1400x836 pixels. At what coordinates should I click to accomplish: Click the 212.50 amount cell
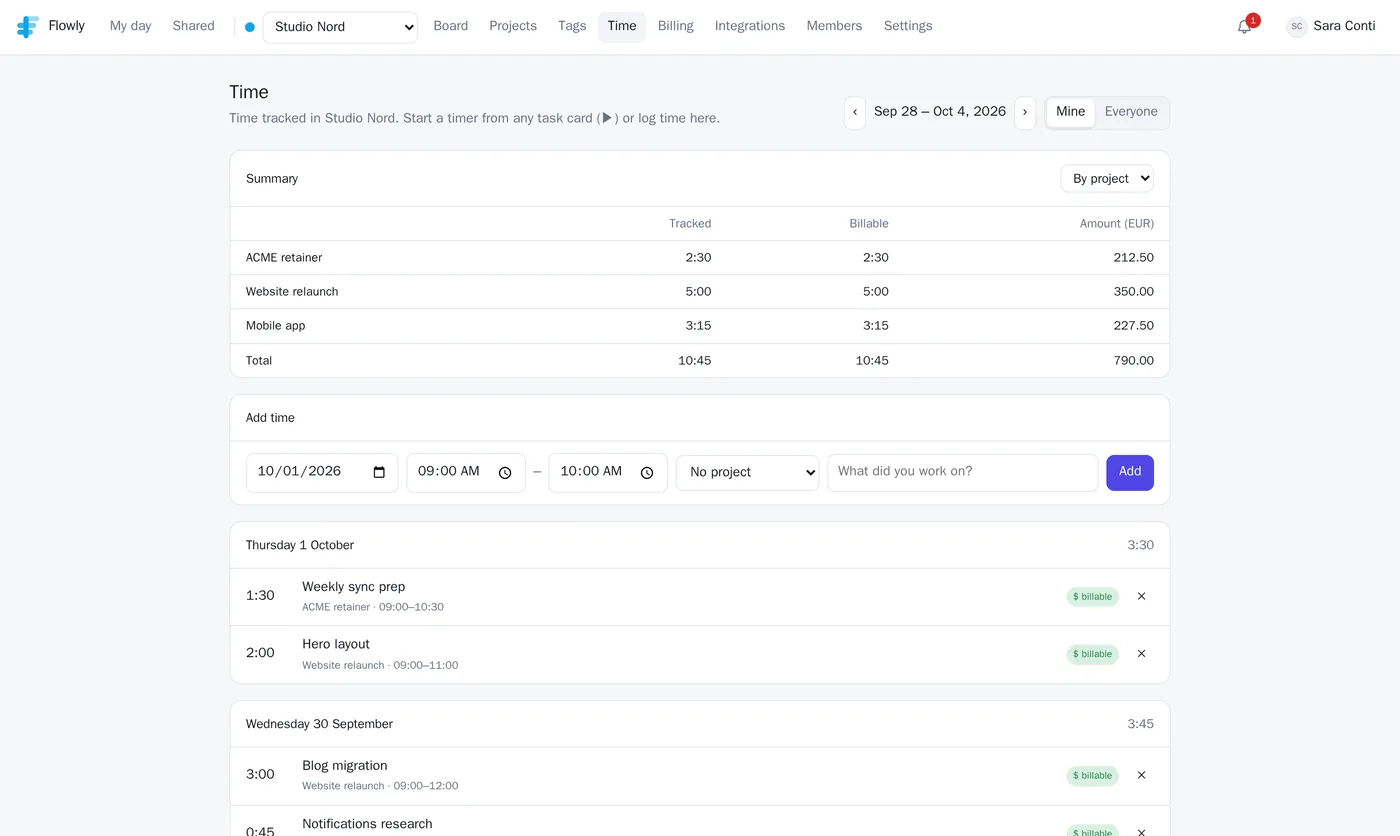[1134, 258]
